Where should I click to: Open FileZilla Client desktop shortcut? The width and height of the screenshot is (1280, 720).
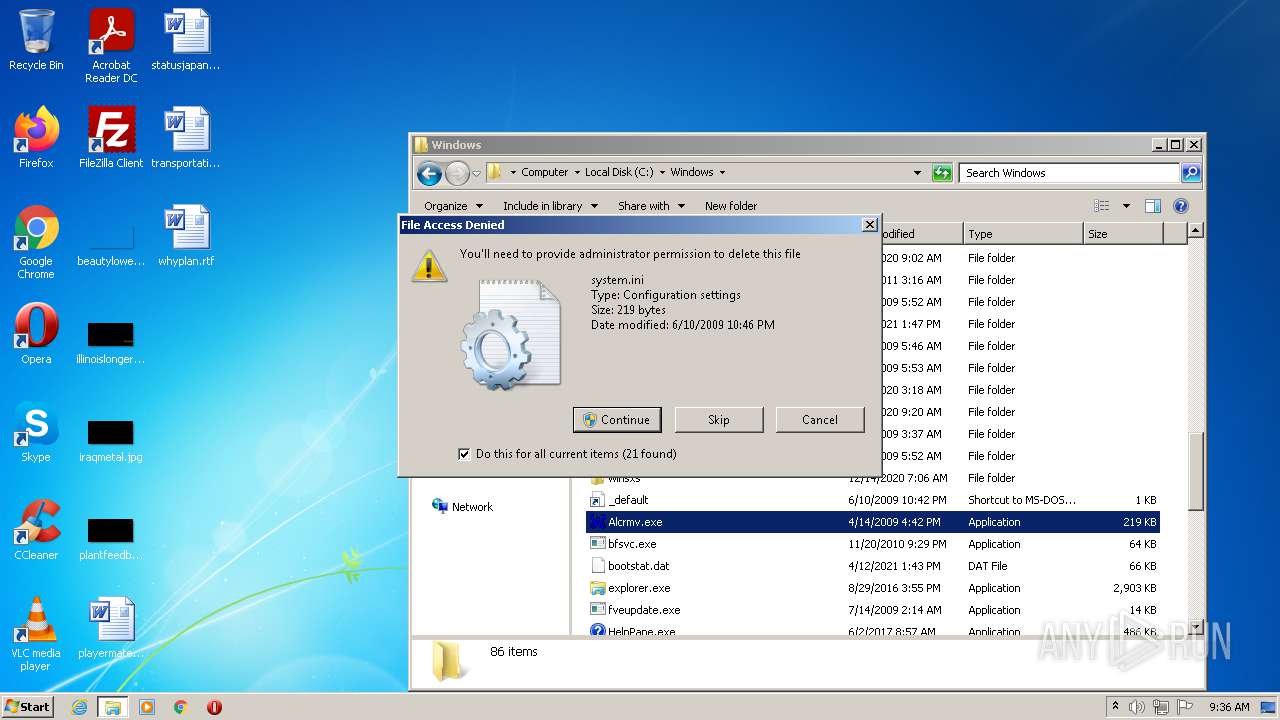tap(111, 137)
